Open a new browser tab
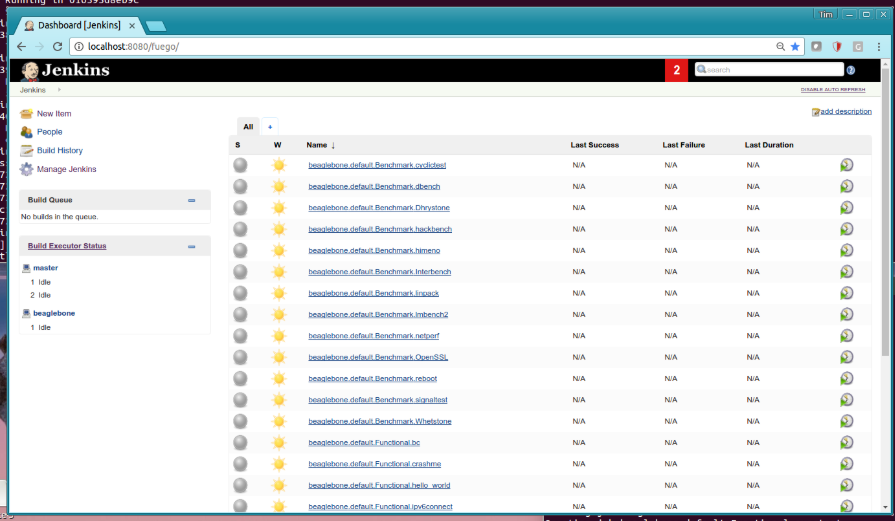This screenshot has width=895, height=521. pyautogui.click(x=155, y=26)
